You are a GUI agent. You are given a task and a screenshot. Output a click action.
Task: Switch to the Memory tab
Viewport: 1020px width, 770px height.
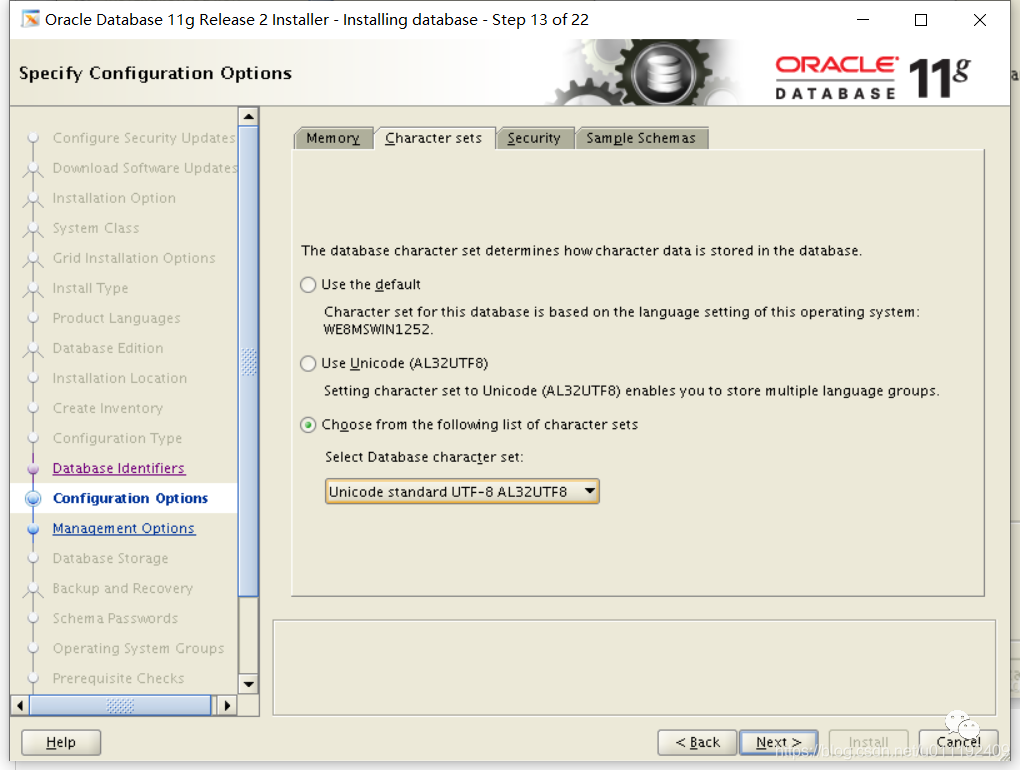click(333, 138)
